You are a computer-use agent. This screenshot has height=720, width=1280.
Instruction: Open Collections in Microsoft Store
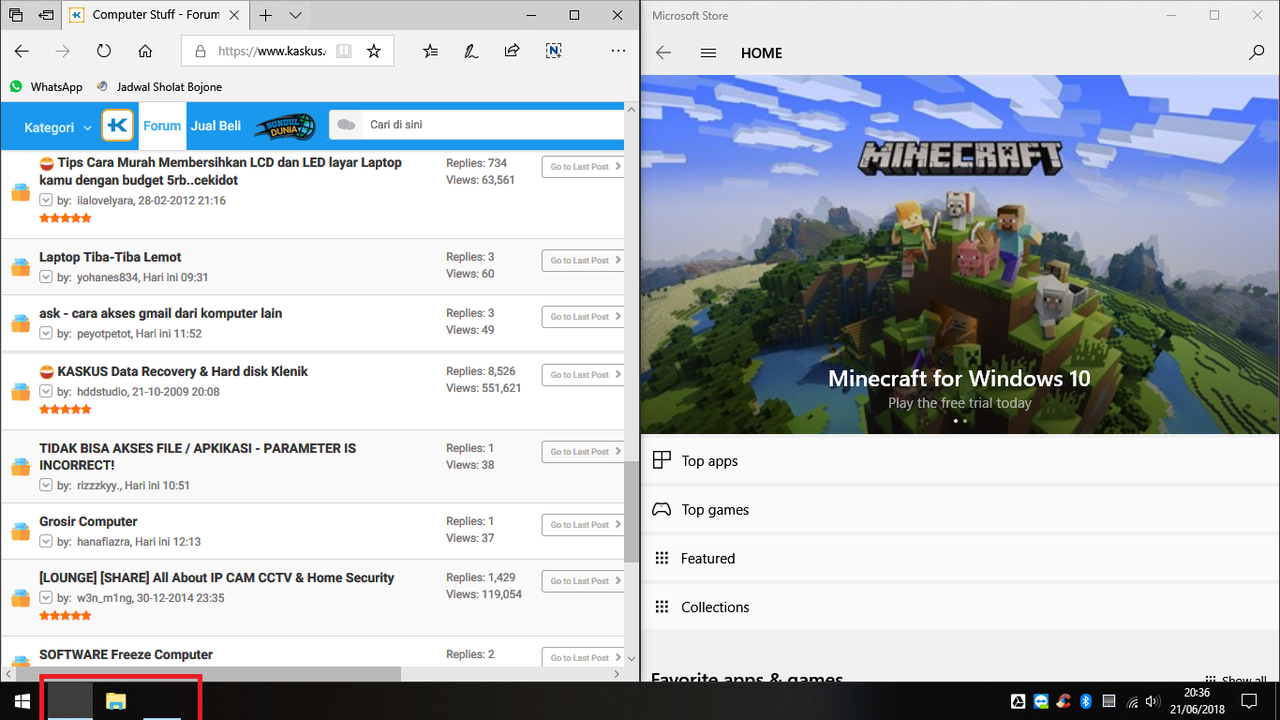coord(960,607)
